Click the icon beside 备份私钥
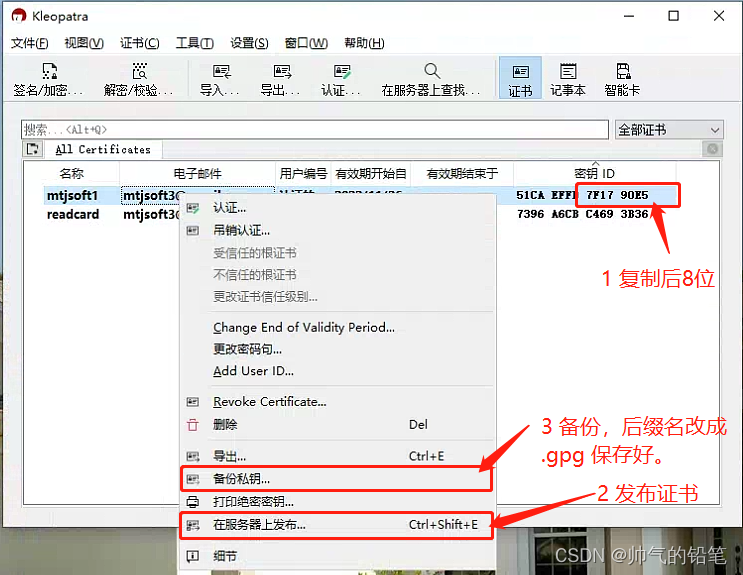Image resolution: width=743 pixels, height=575 pixels. coord(192,479)
